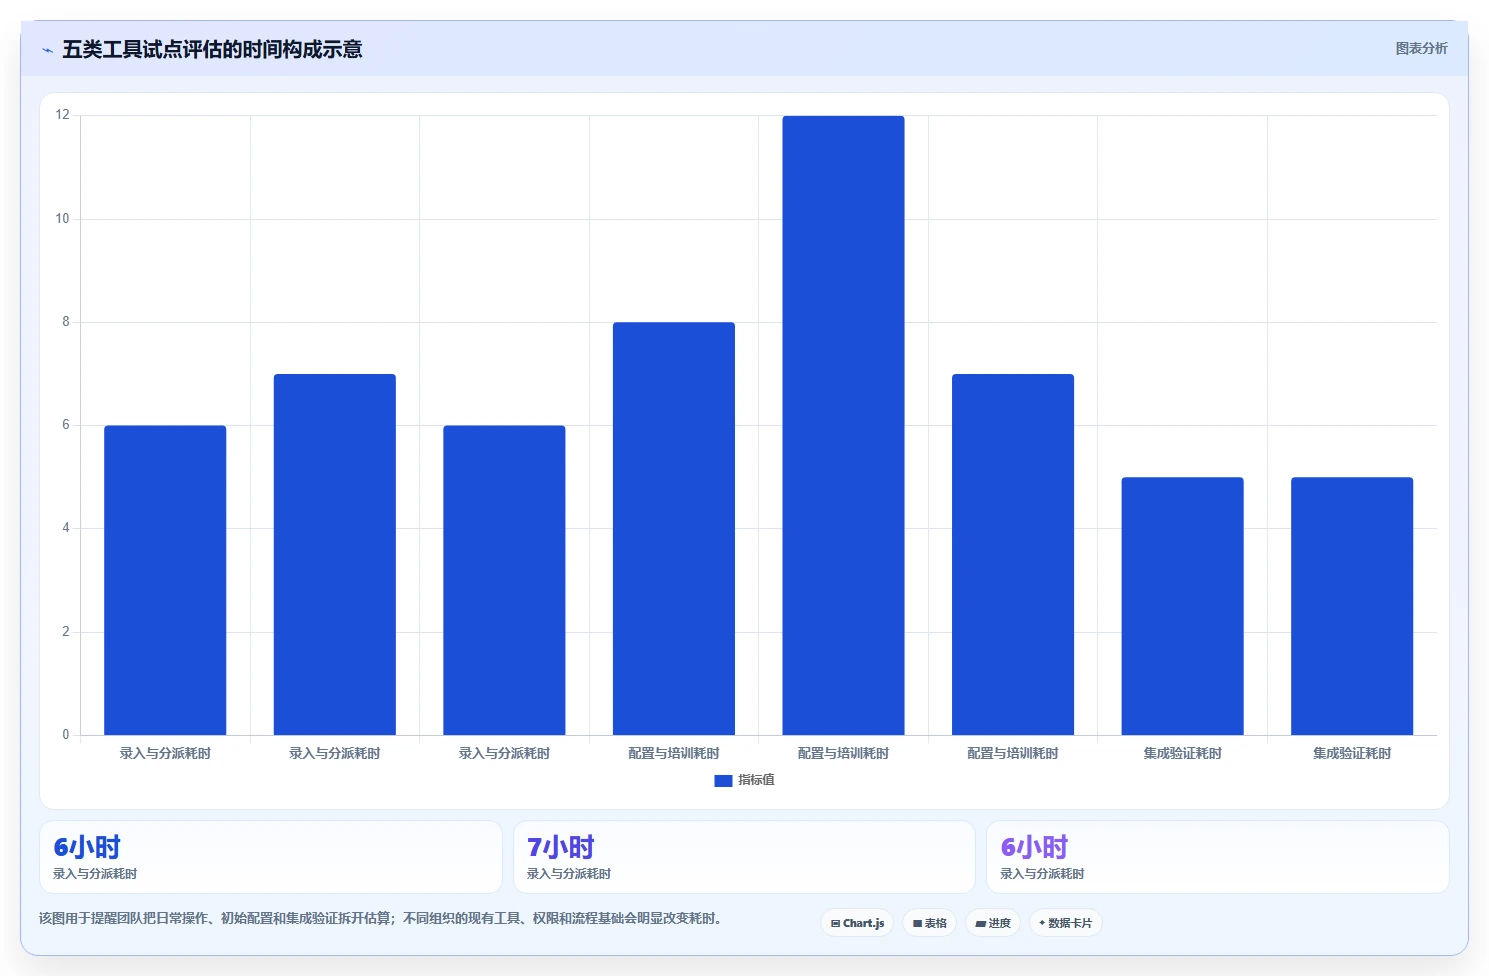Select the 进度 chip
This screenshot has height=976, width=1489.
pyautogui.click(x=993, y=923)
